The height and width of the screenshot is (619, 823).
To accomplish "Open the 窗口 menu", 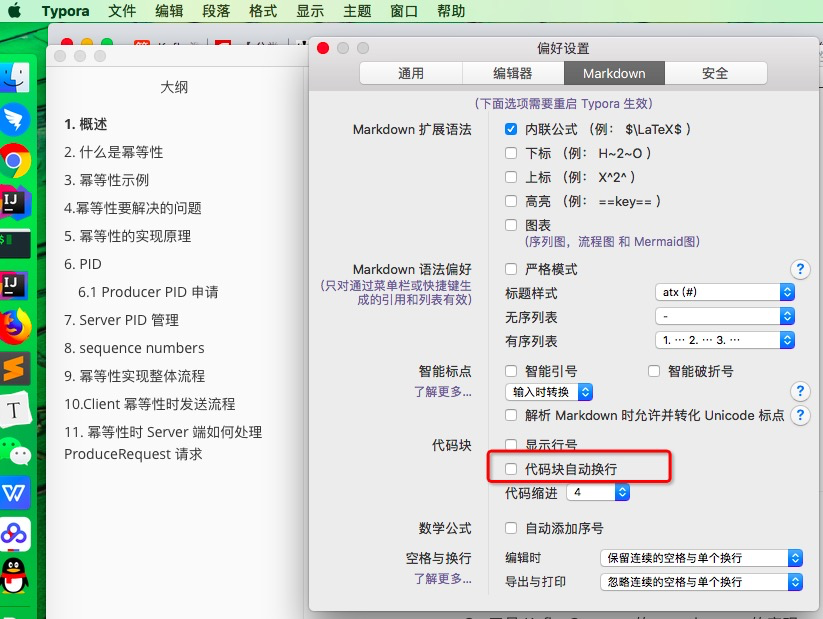I will point(404,11).
